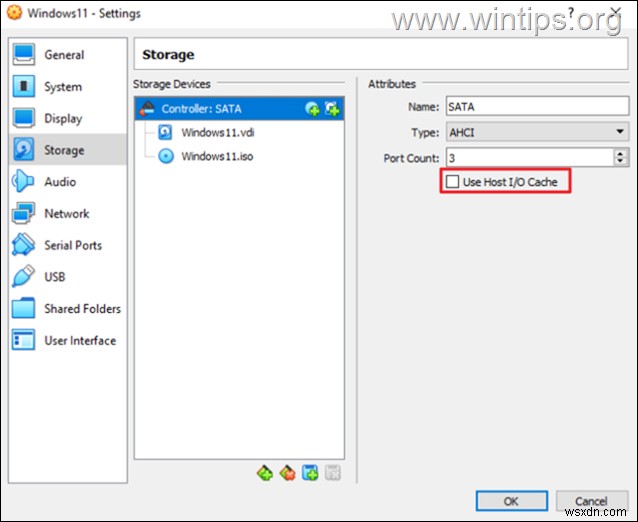
Task: Select the Windows11.iso optical disk
Action: tap(217, 156)
